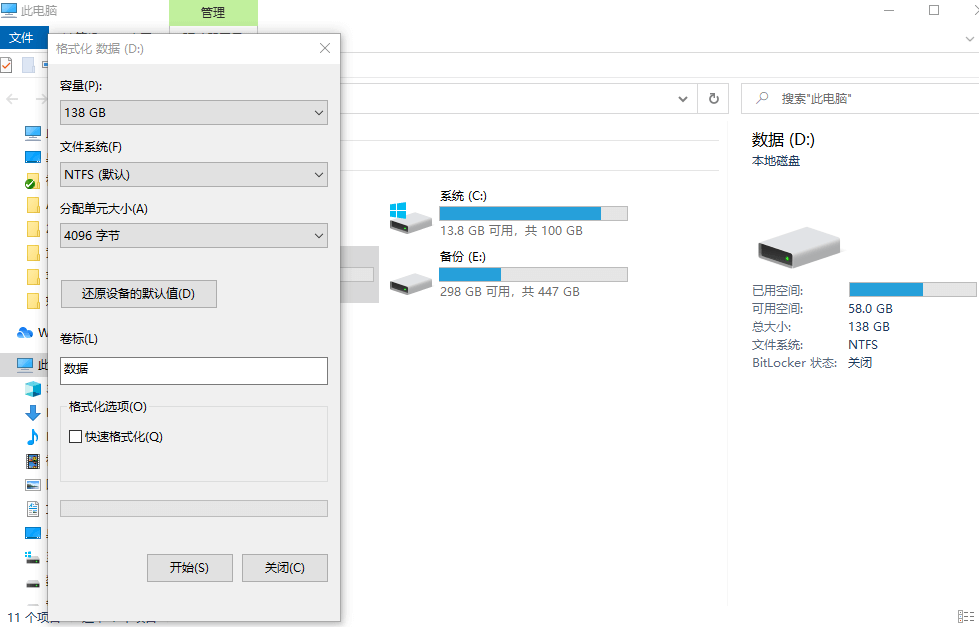Click the 本地磁盘 subtitle in details pane
The width and height of the screenshot is (979, 627).
[776, 161]
